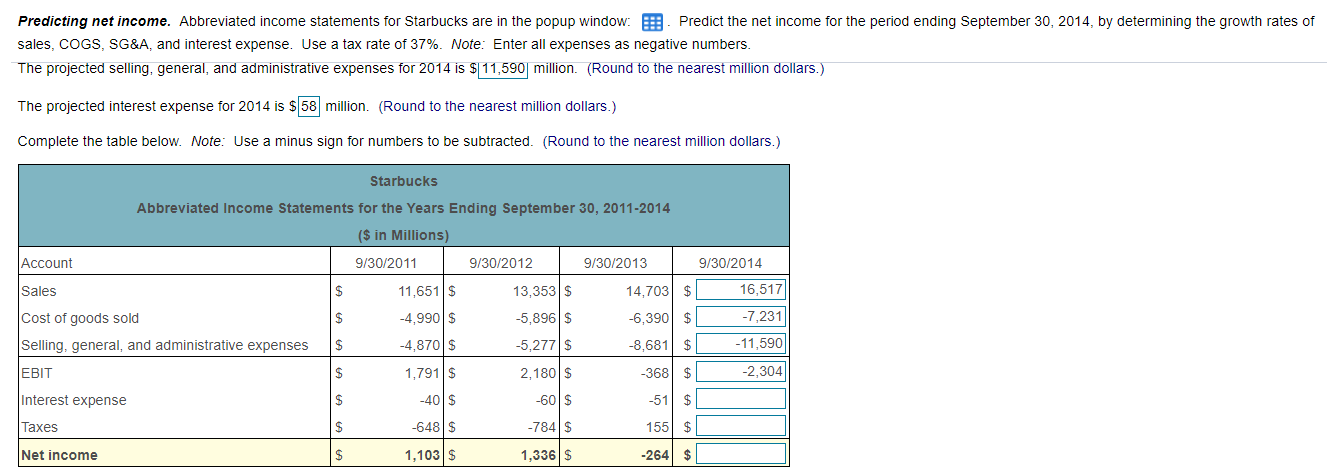Click 2012 EBIT value 2,180
The width and height of the screenshot is (1327, 475).
tap(538, 372)
